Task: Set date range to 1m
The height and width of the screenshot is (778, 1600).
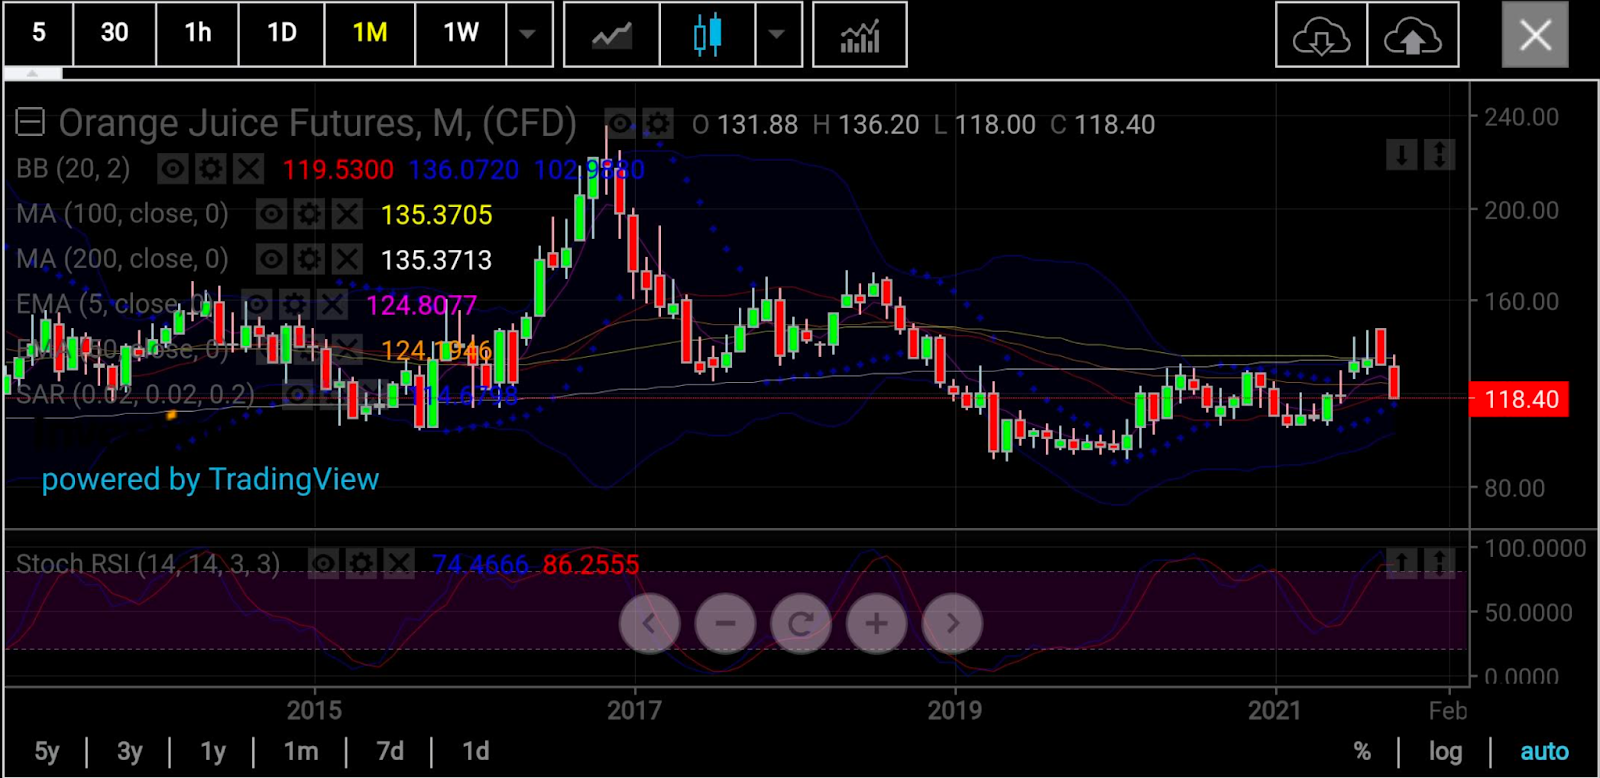Action: (301, 751)
